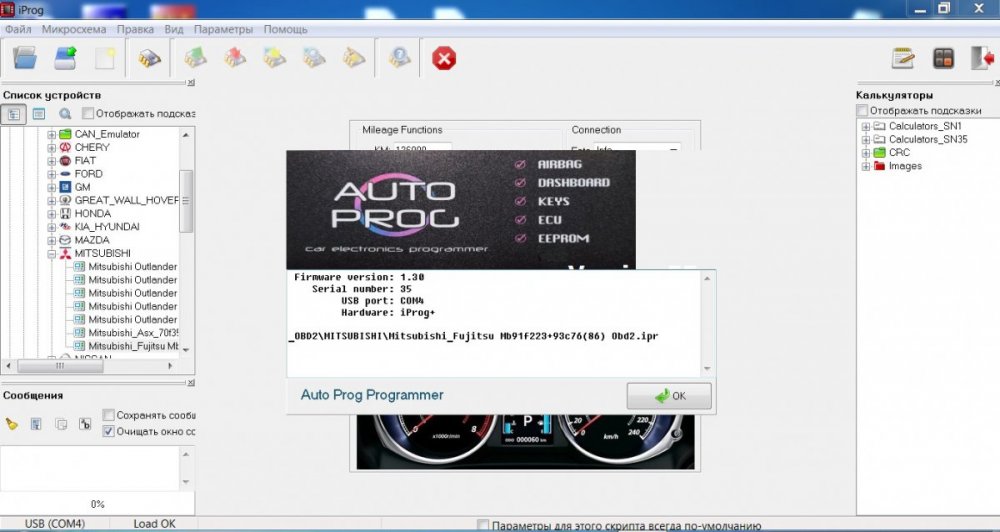This screenshot has height=532, width=1000.
Task: Click the open file folder toolbar icon
Action: [x=26, y=58]
